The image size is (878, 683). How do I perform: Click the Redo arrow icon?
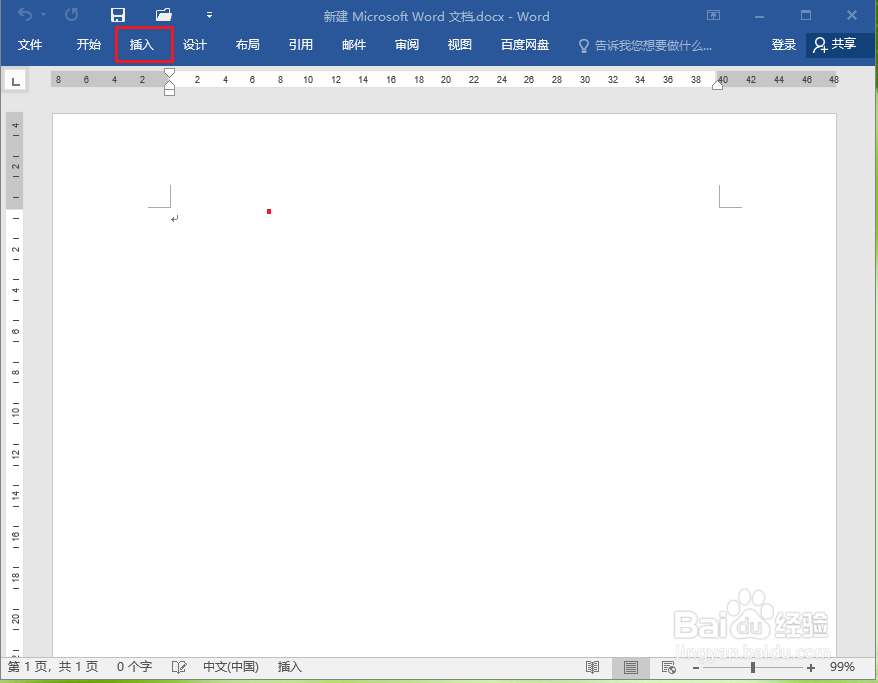coord(69,15)
